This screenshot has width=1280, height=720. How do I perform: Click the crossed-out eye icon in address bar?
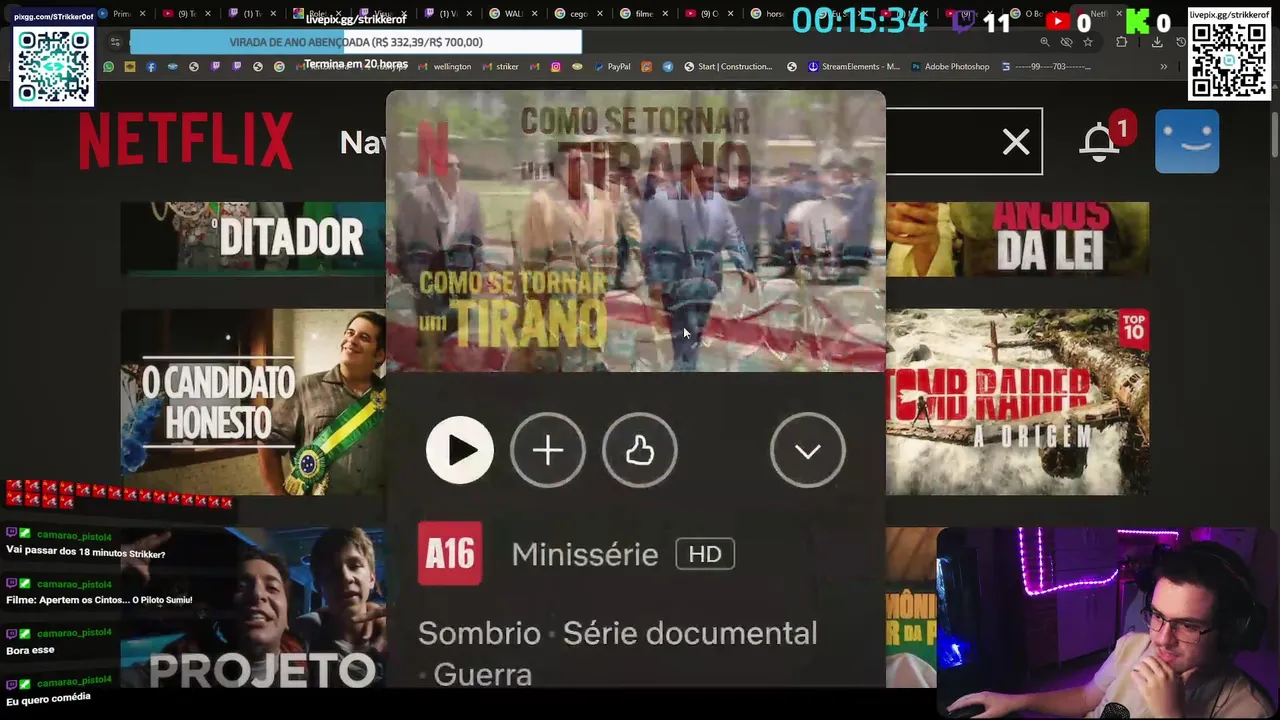click(x=1066, y=42)
